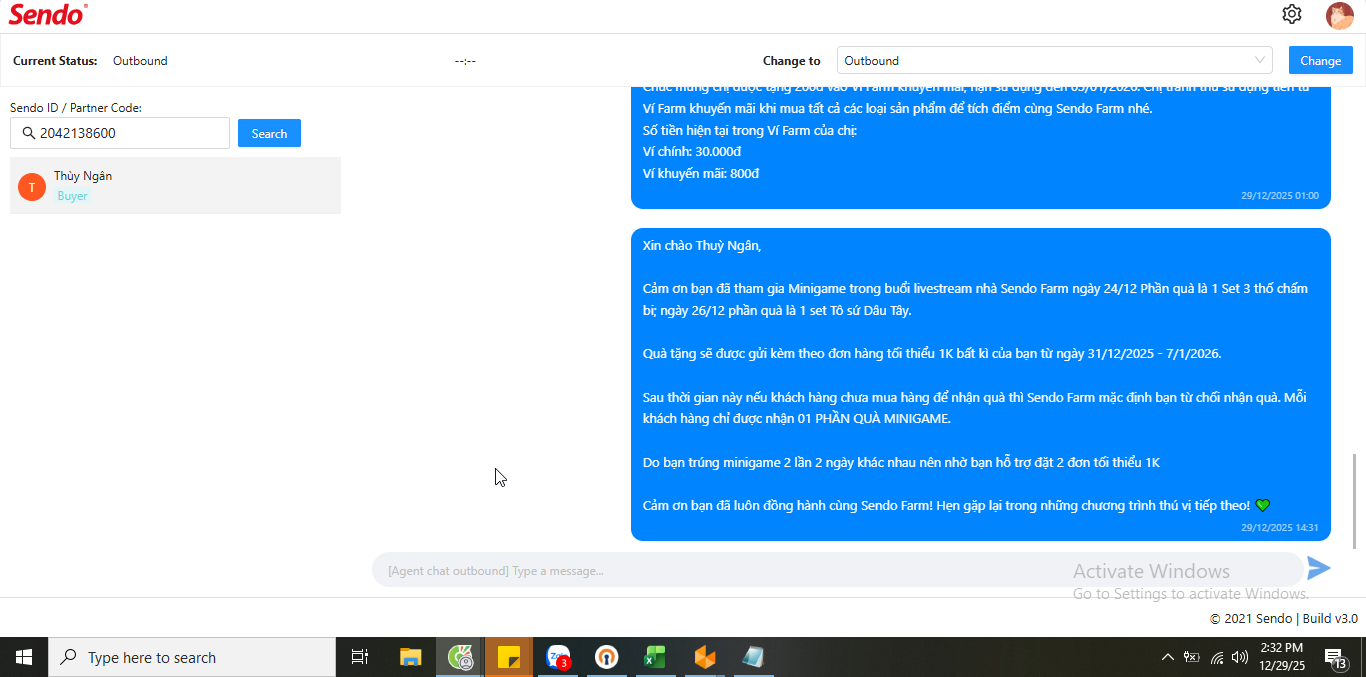
Task: Open File Explorer from the taskbar
Action: click(x=411, y=657)
